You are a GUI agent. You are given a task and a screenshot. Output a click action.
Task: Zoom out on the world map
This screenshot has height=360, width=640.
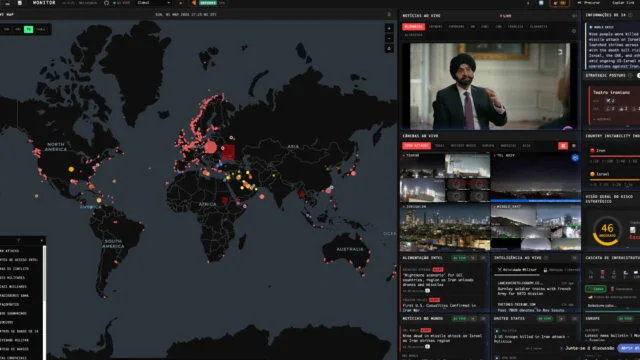[389, 38]
